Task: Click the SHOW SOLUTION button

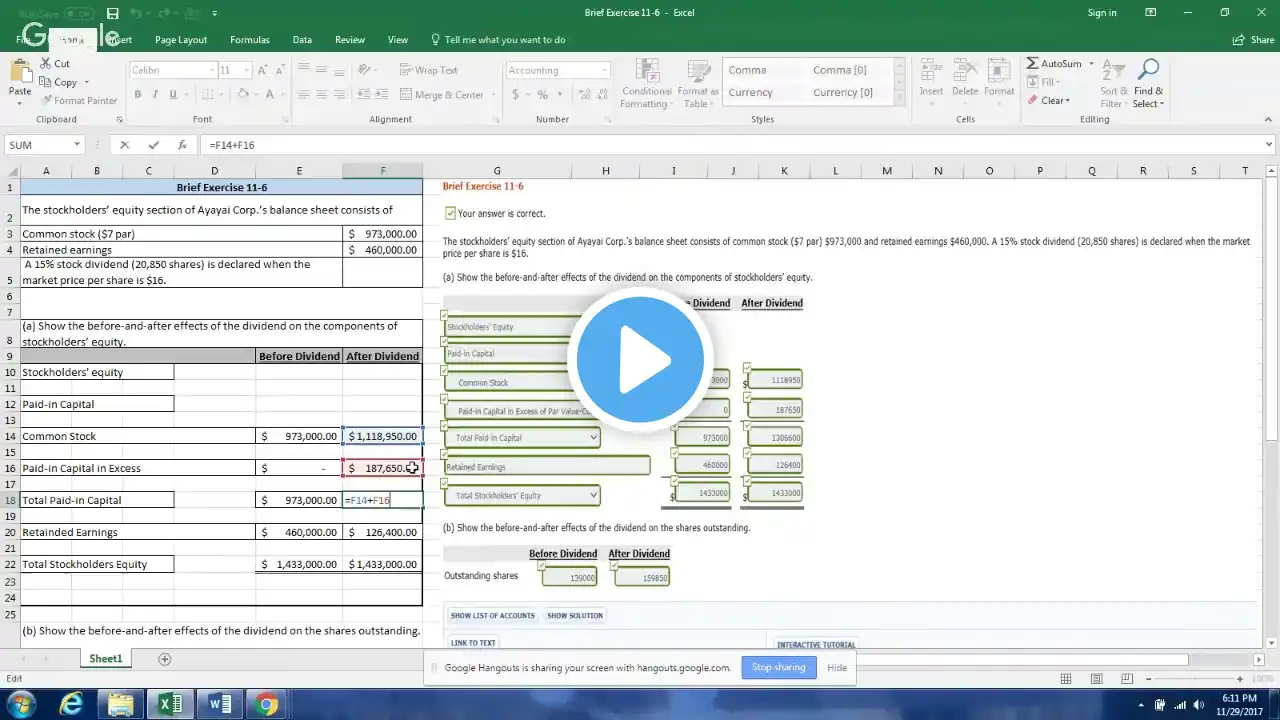Action: pyautogui.click(x=575, y=616)
